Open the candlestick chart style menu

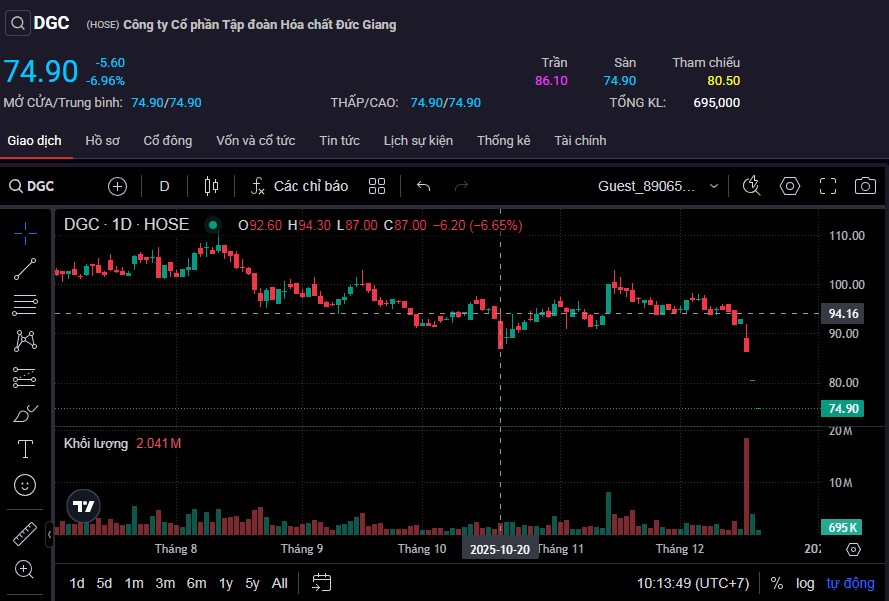pos(210,186)
